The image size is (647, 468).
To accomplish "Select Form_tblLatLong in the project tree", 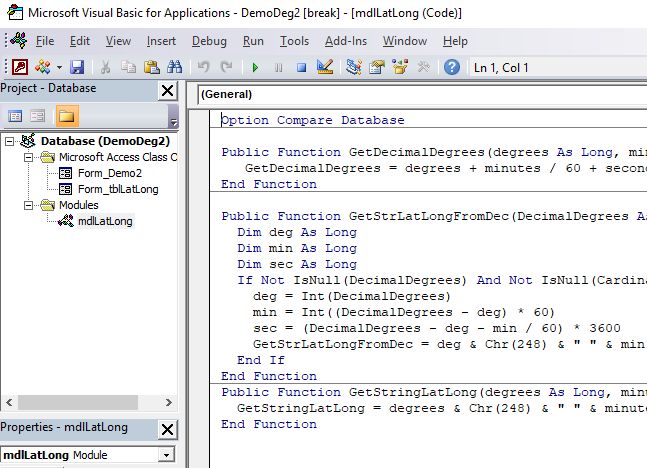I will (118, 189).
